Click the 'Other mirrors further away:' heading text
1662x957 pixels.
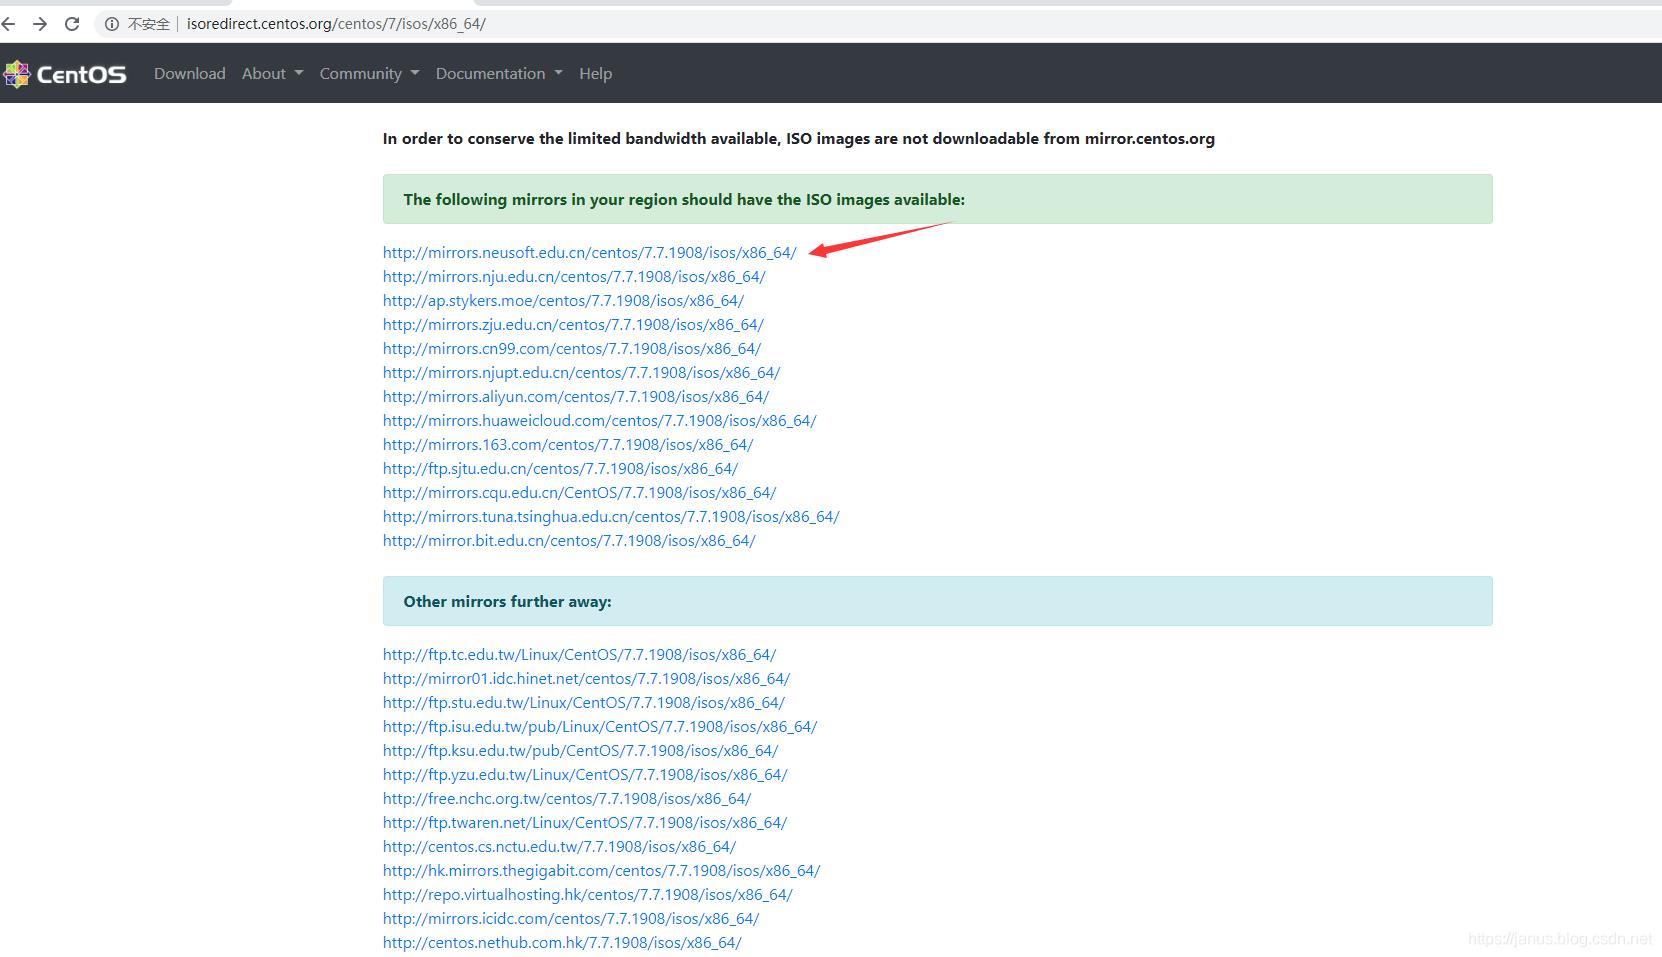tap(507, 602)
